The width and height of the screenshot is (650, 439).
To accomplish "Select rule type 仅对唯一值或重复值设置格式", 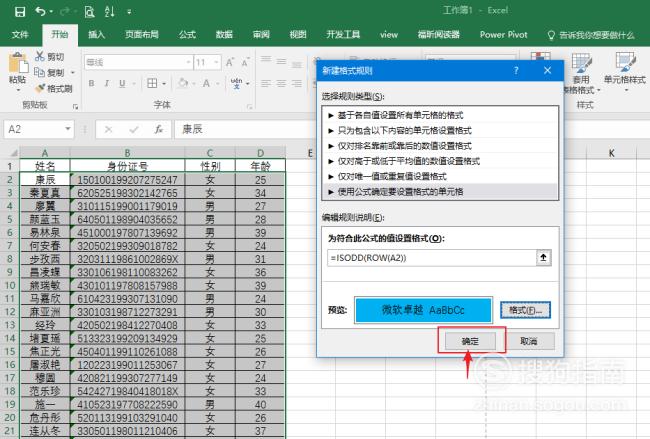I will tap(440, 177).
